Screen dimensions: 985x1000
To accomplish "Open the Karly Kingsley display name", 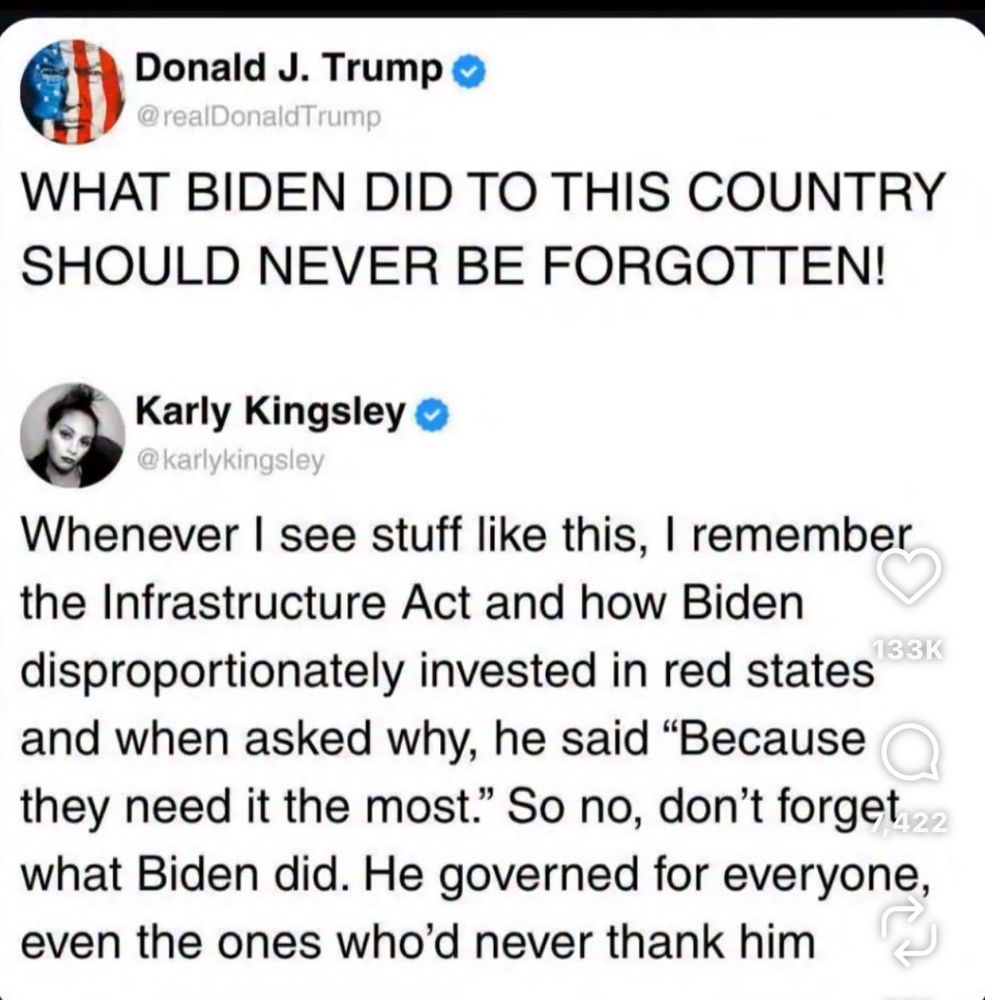I will click(270, 412).
